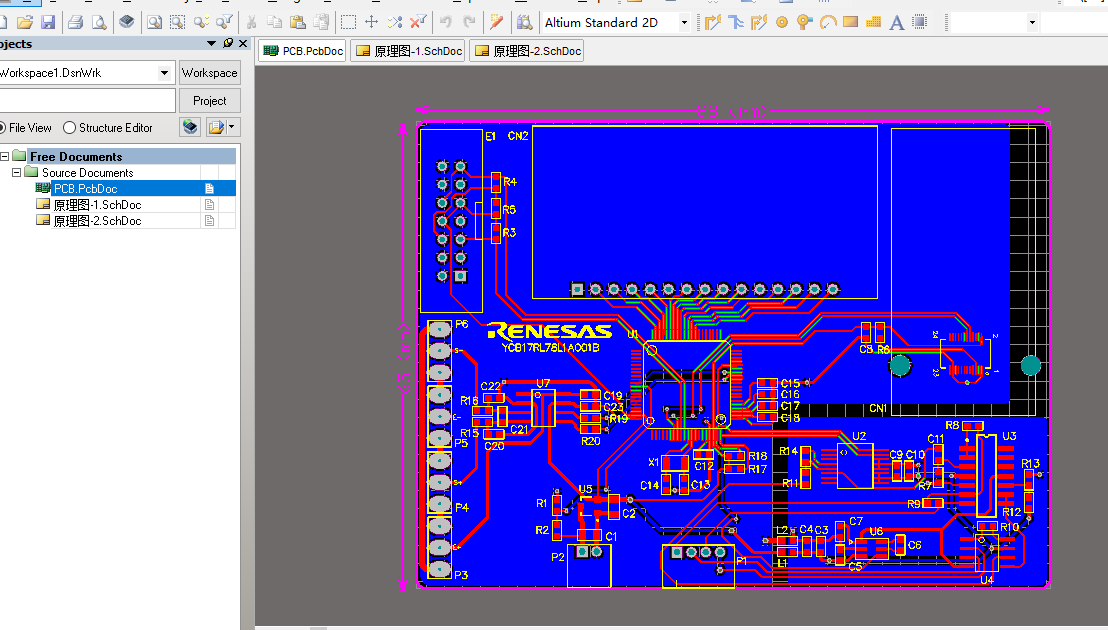Click the cross probe icon
The width and height of the screenshot is (1108, 630).
[497, 23]
